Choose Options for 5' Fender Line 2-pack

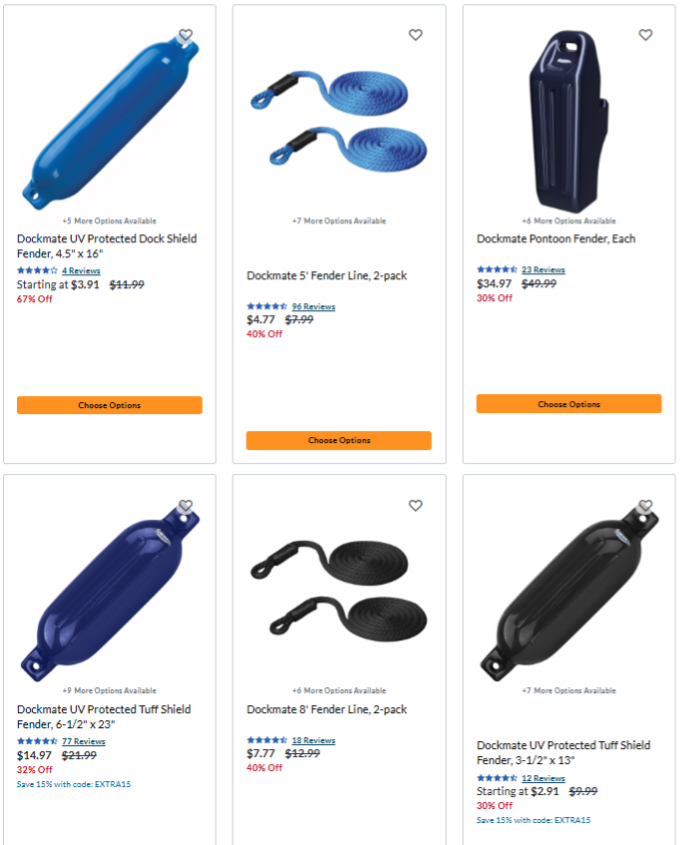coord(339,440)
